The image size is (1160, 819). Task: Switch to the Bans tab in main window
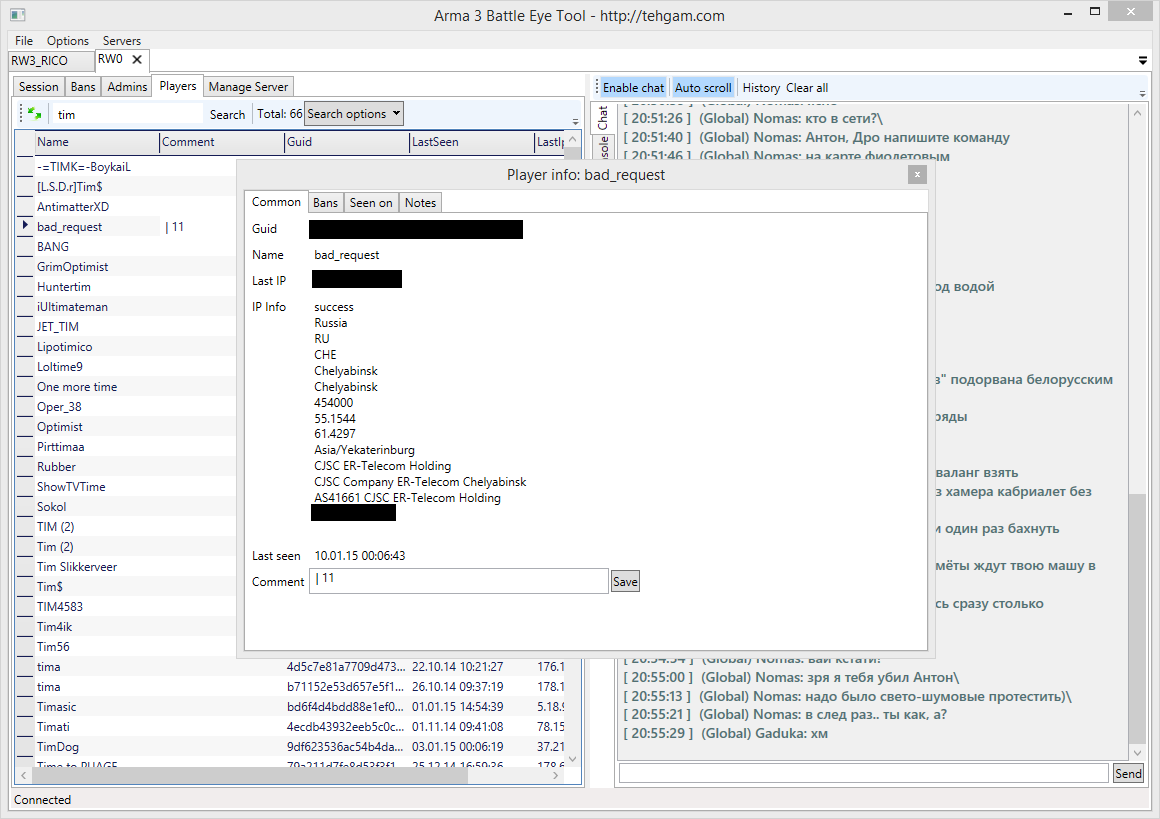(x=83, y=87)
